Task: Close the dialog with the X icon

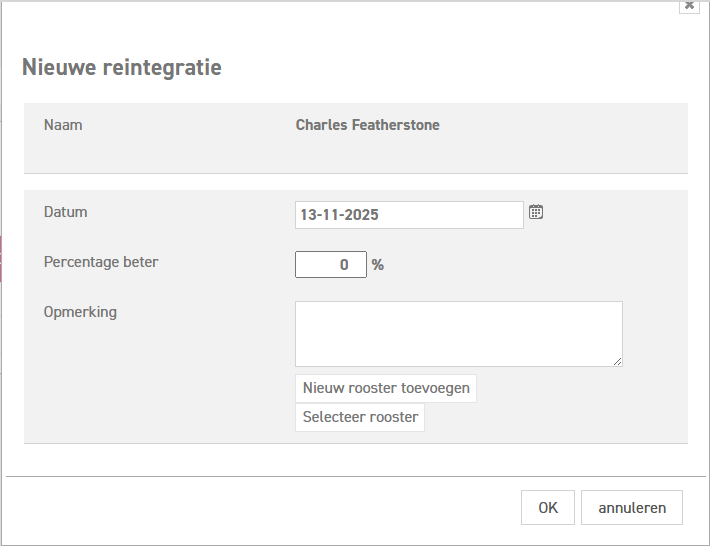Action: coord(689,5)
